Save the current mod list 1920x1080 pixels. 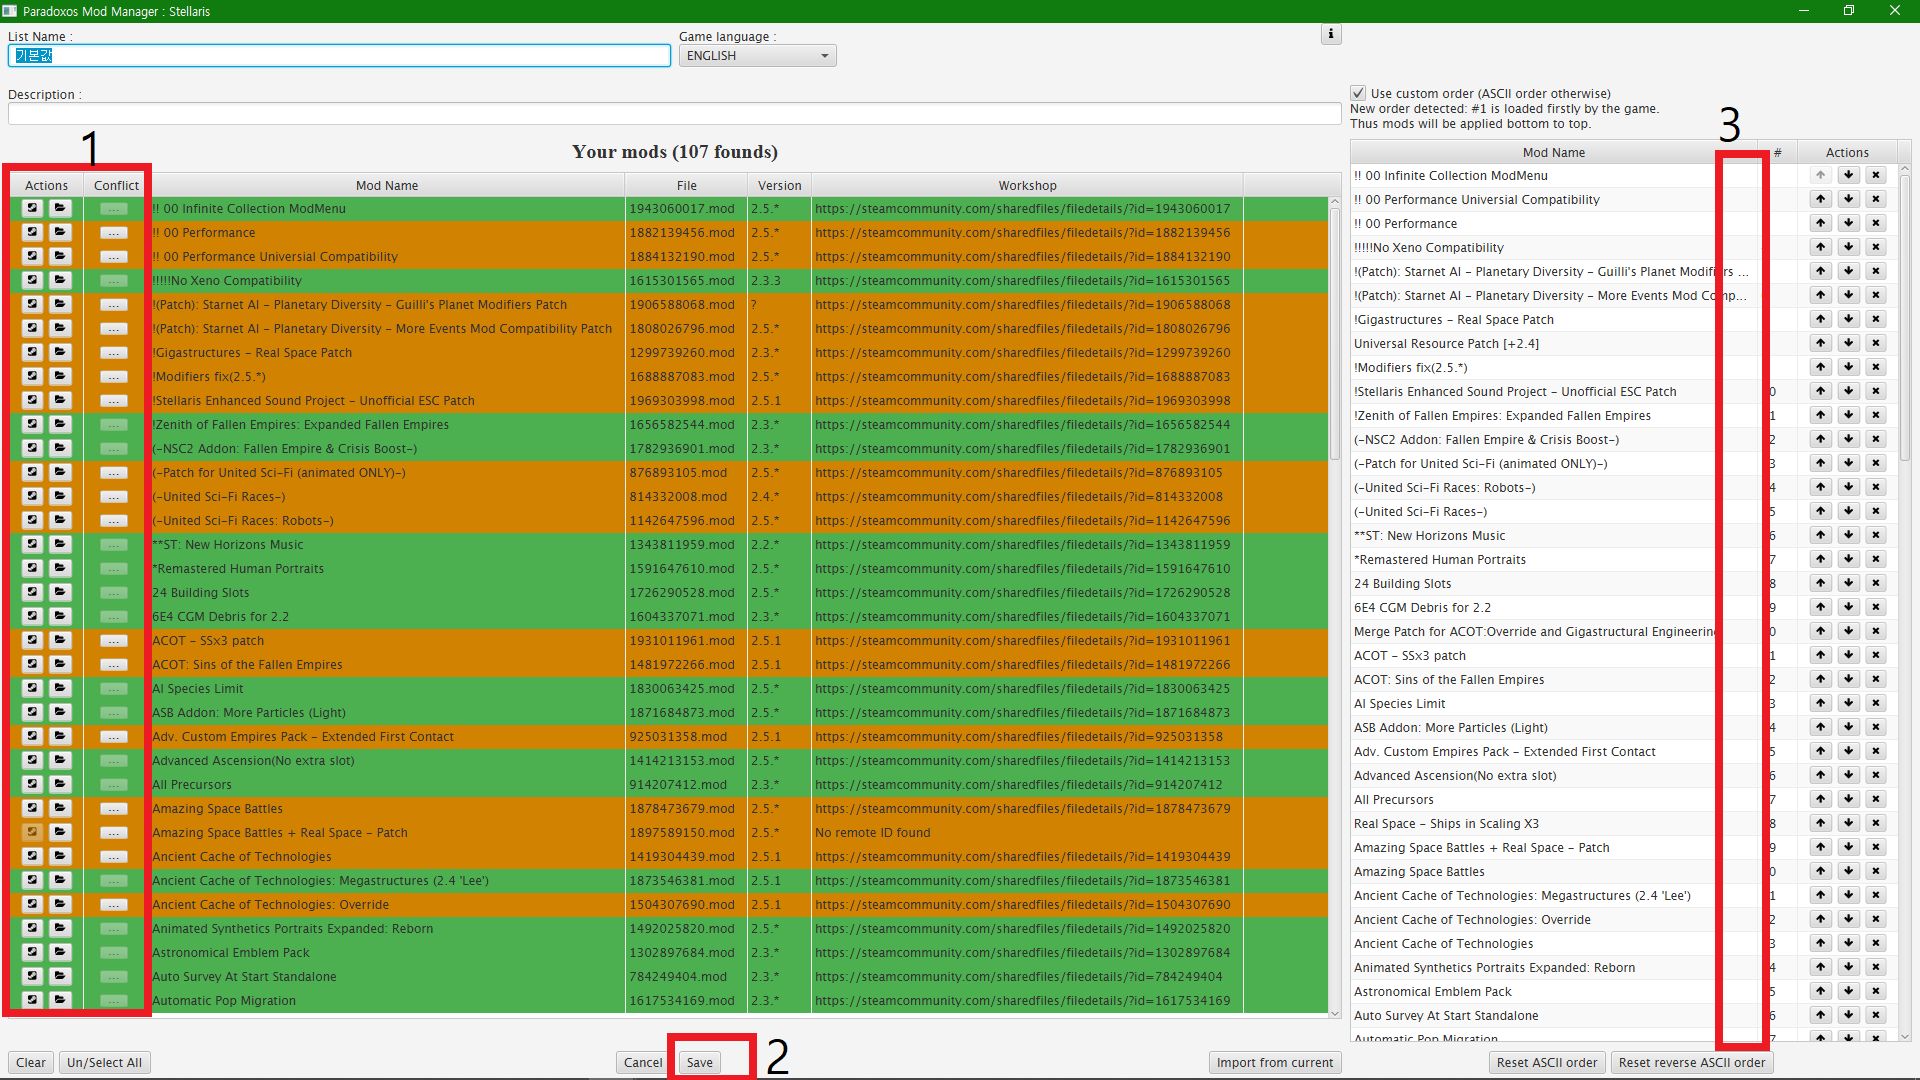699,1062
